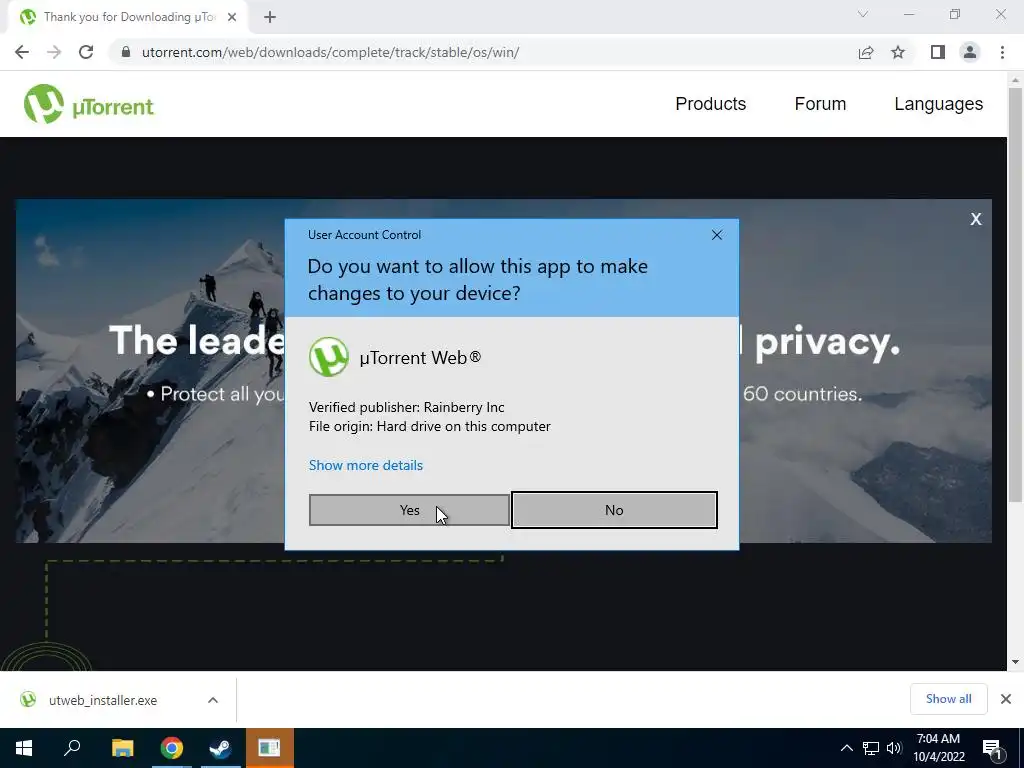Screen dimensions: 1024x768
Task: Click Yes in User Account Control dialog
Action: coord(409,510)
